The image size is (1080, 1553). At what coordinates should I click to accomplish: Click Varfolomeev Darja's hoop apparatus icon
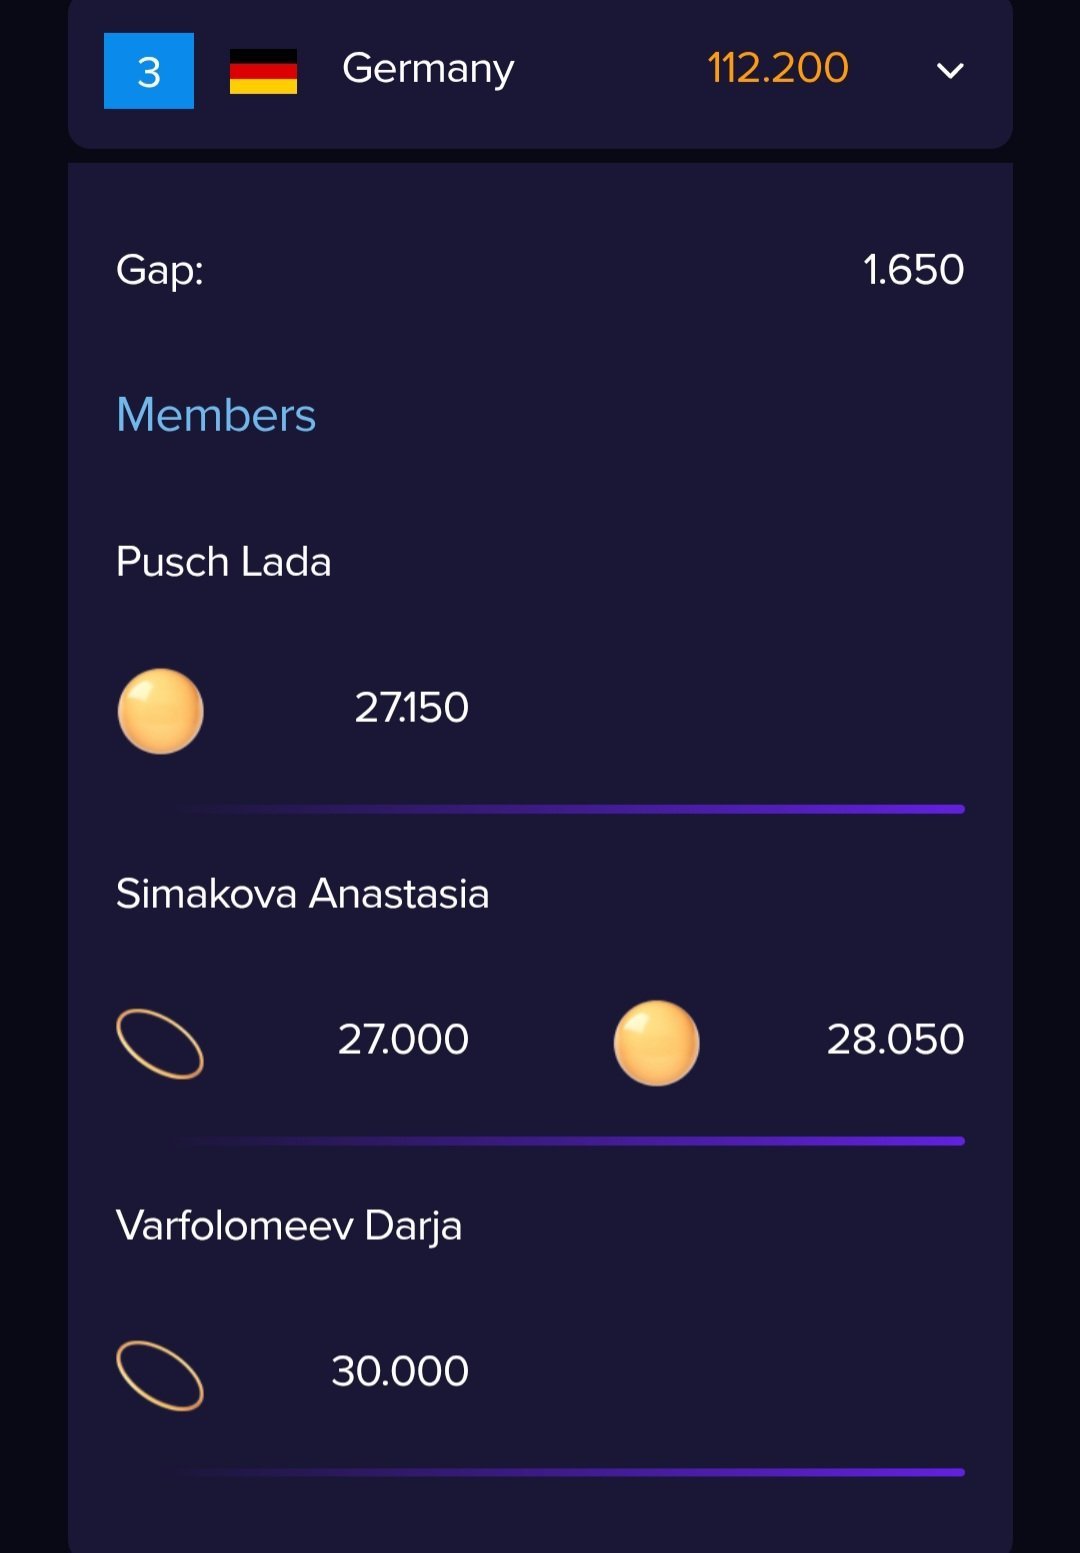[160, 1375]
